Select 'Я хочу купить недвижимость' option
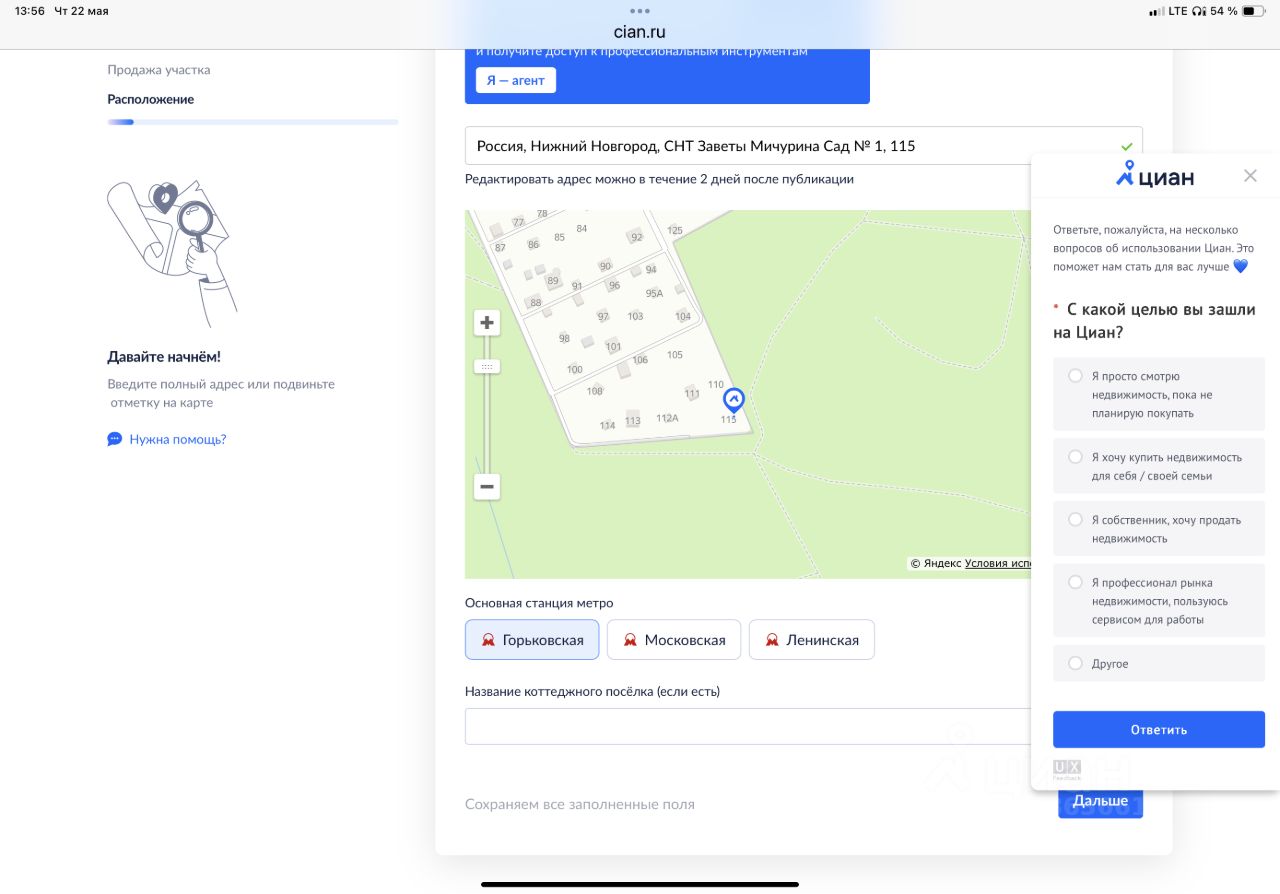1280x894 pixels. 1159,466
